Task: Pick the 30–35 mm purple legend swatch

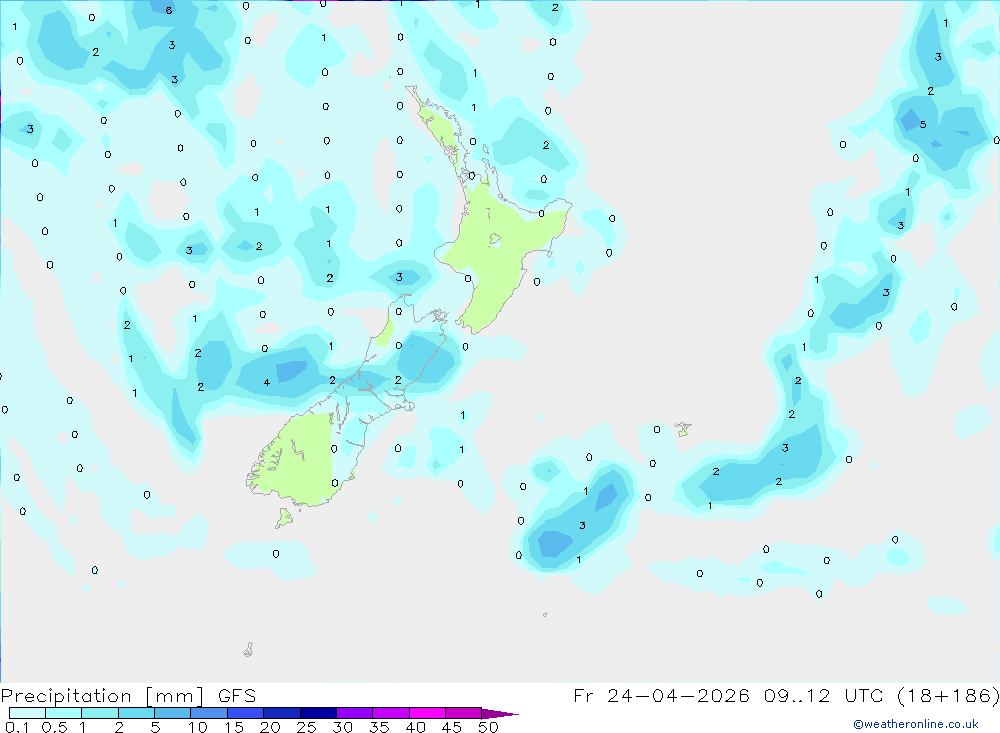Action: [x=354, y=713]
